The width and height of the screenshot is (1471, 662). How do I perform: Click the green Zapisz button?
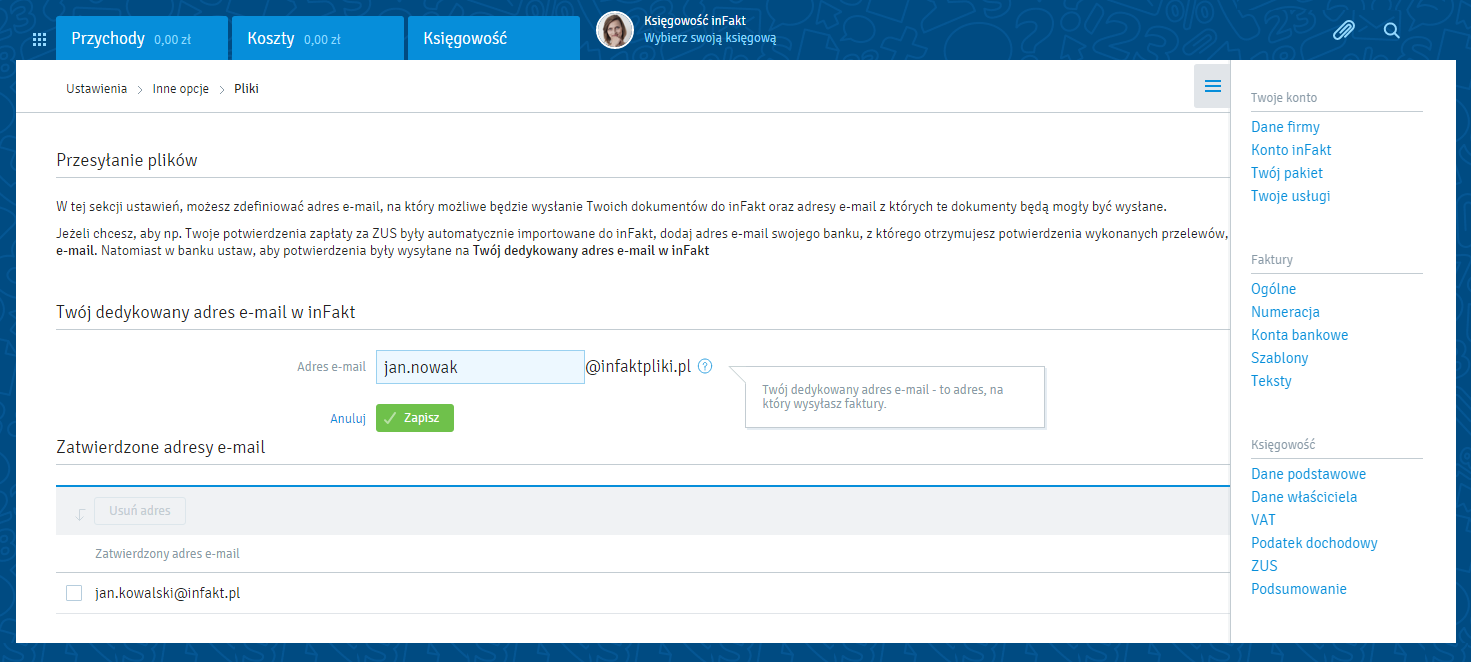coord(415,418)
